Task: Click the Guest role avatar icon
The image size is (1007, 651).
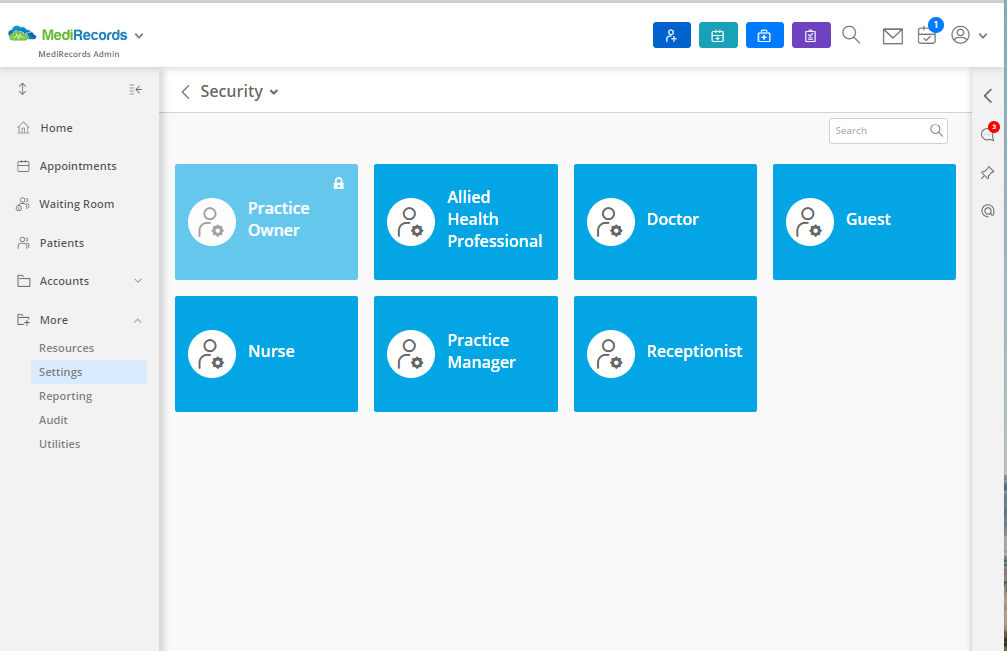Action: pos(810,222)
